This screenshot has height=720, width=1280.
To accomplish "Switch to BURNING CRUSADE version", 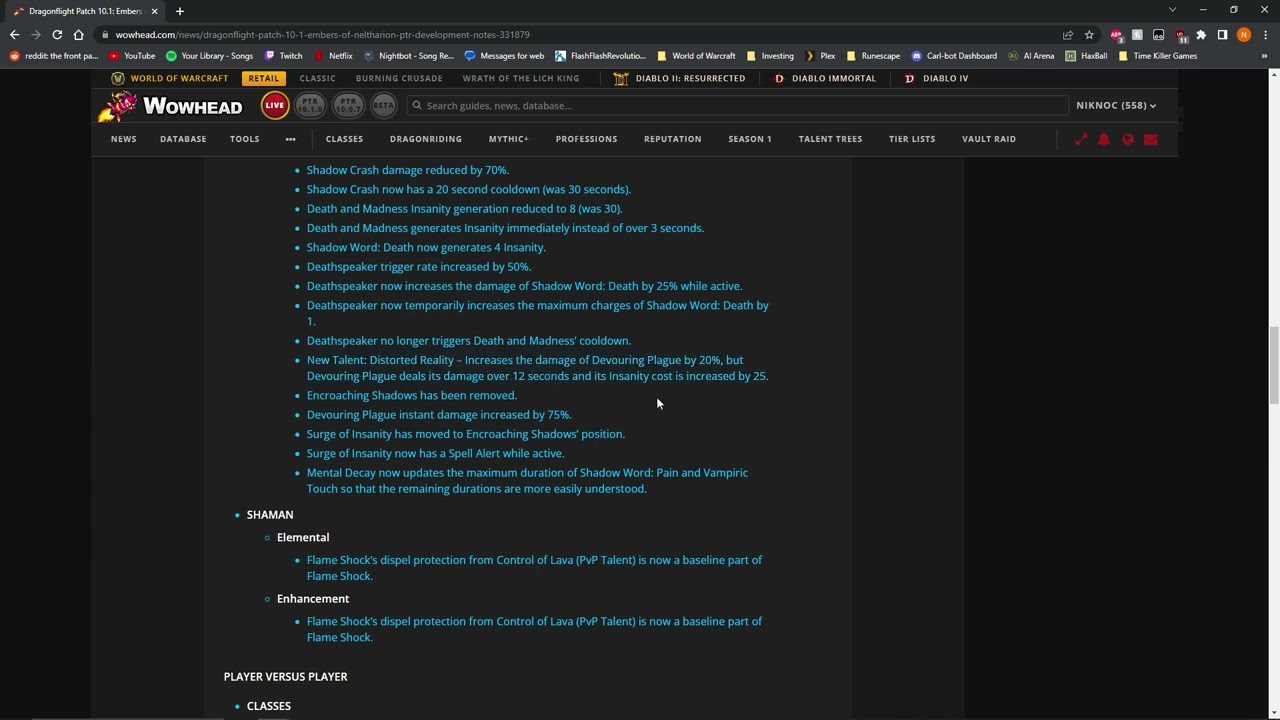I will pyautogui.click(x=399, y=78).
